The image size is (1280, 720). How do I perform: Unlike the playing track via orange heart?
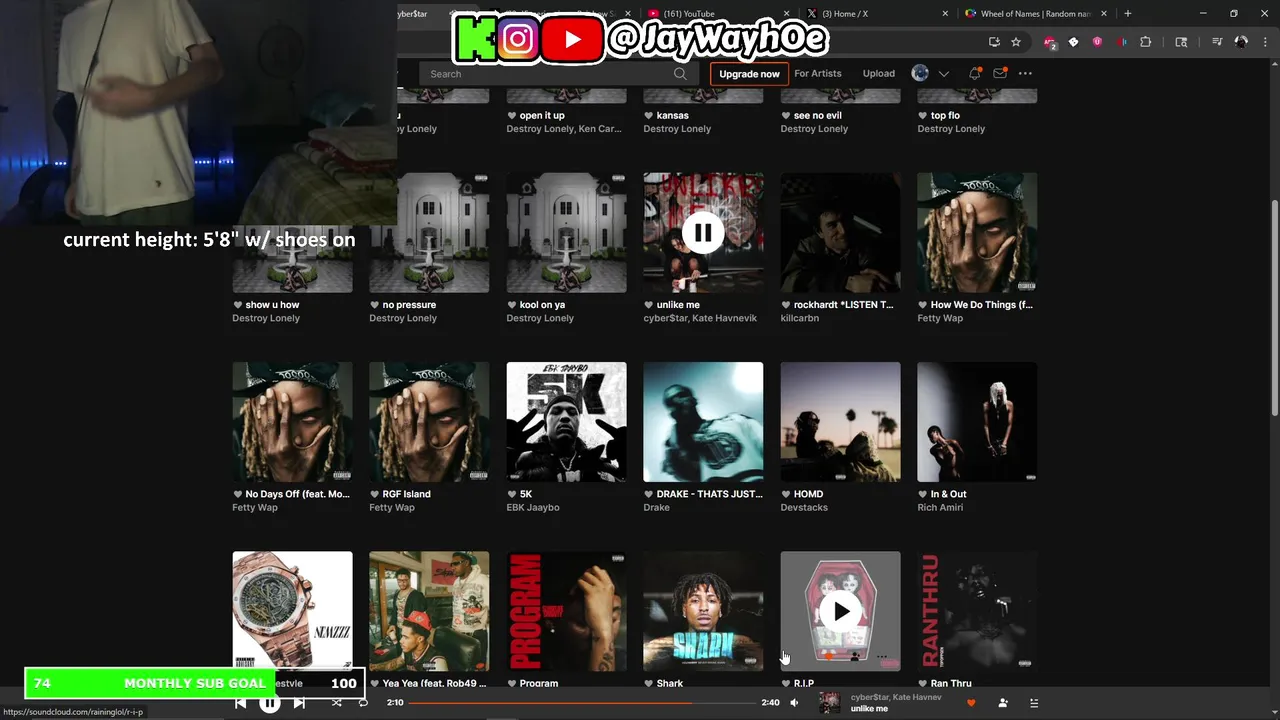971,703
